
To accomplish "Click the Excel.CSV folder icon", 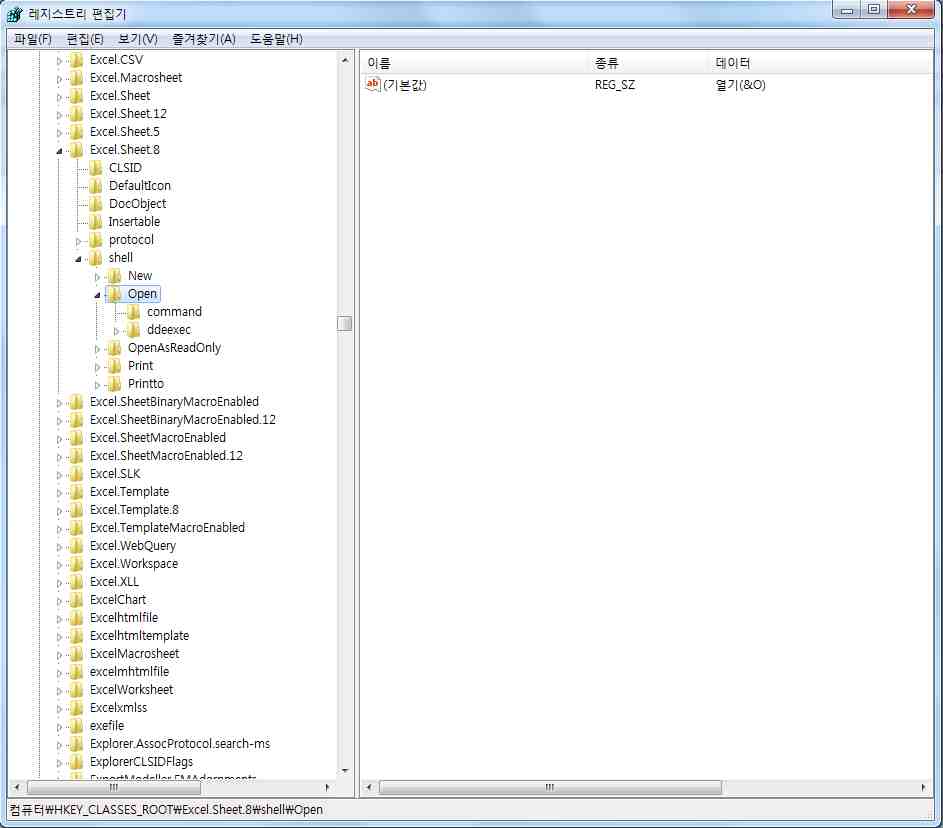I will (76, 60).
